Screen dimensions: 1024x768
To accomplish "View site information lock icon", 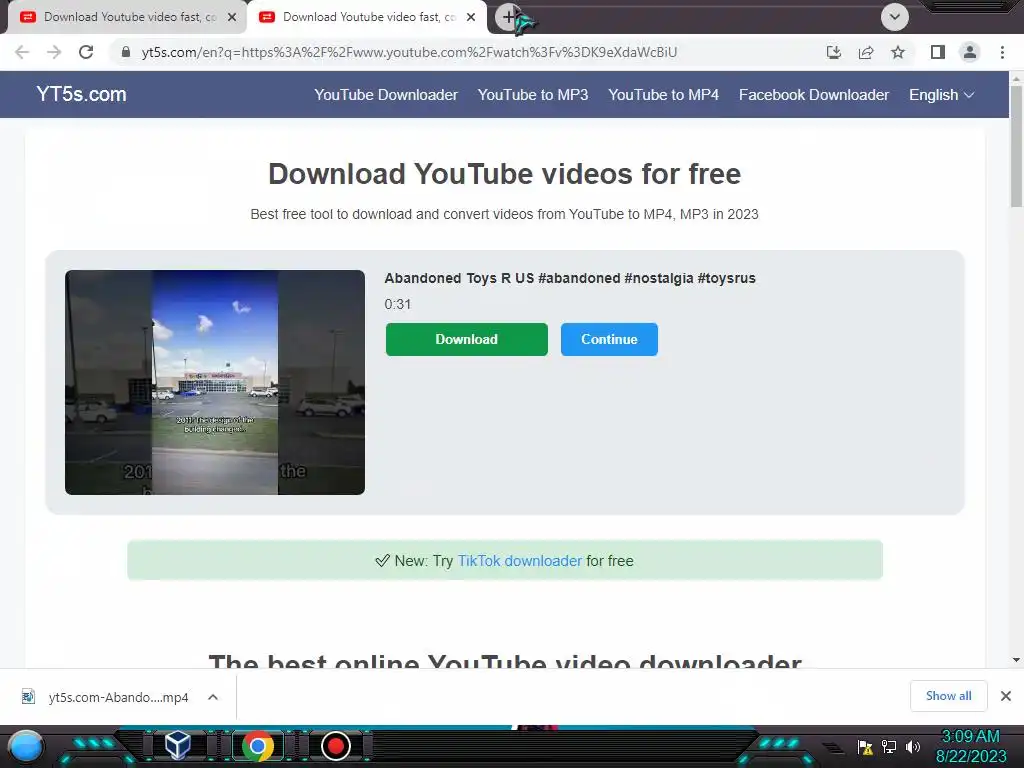I will click(126, 52).
